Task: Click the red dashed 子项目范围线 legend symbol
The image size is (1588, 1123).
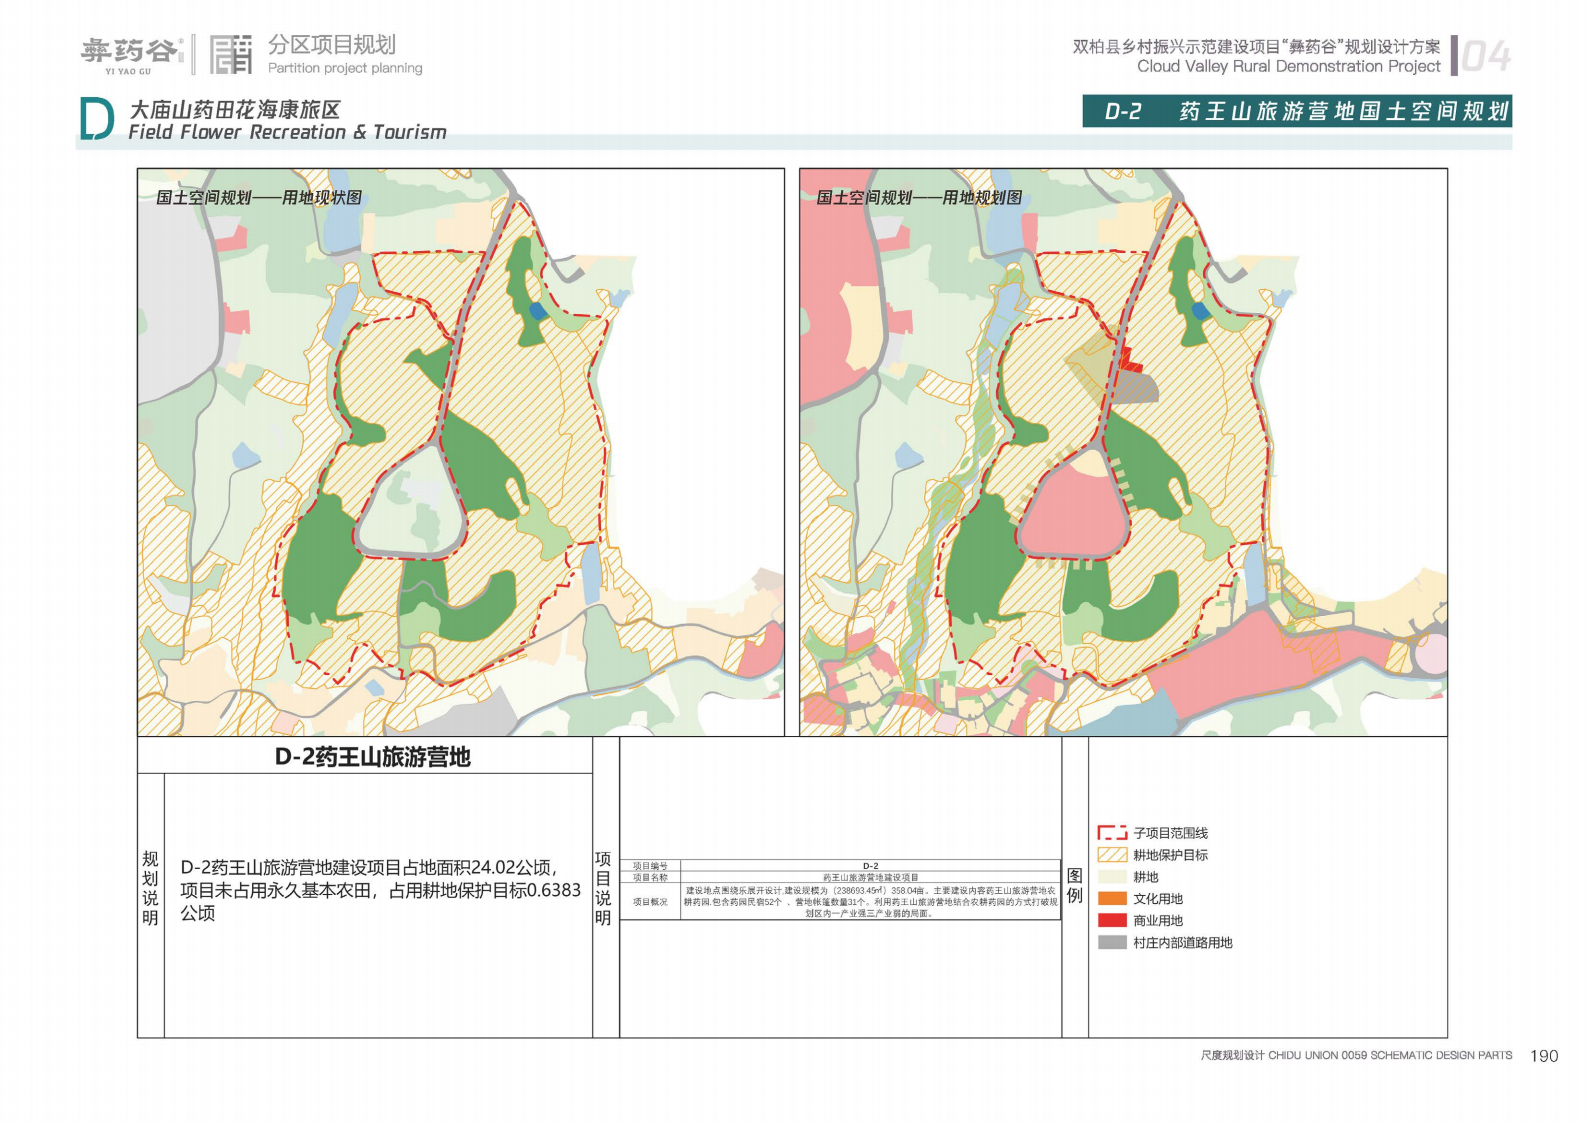Action: click(1112, 833)
